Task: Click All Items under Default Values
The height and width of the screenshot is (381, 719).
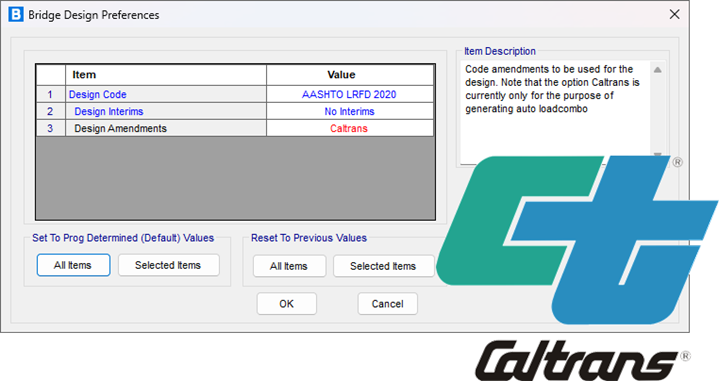Action: pos(73,265)
